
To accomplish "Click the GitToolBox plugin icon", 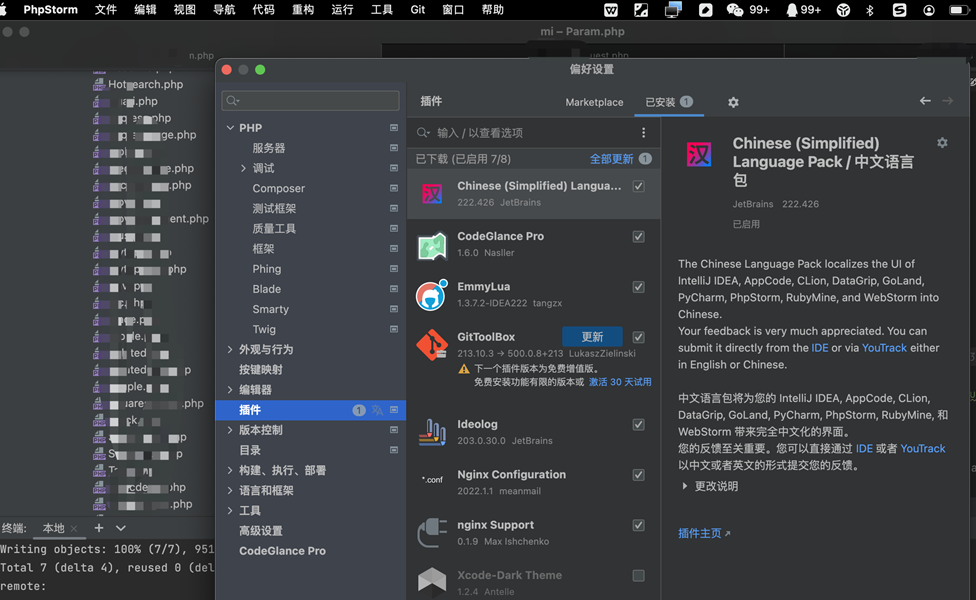I will coord(432,345).
